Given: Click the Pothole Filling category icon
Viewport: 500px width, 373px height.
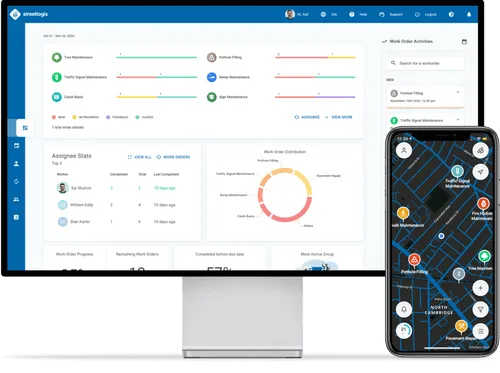Looking at the screenshot, I should tap(212, 57).
